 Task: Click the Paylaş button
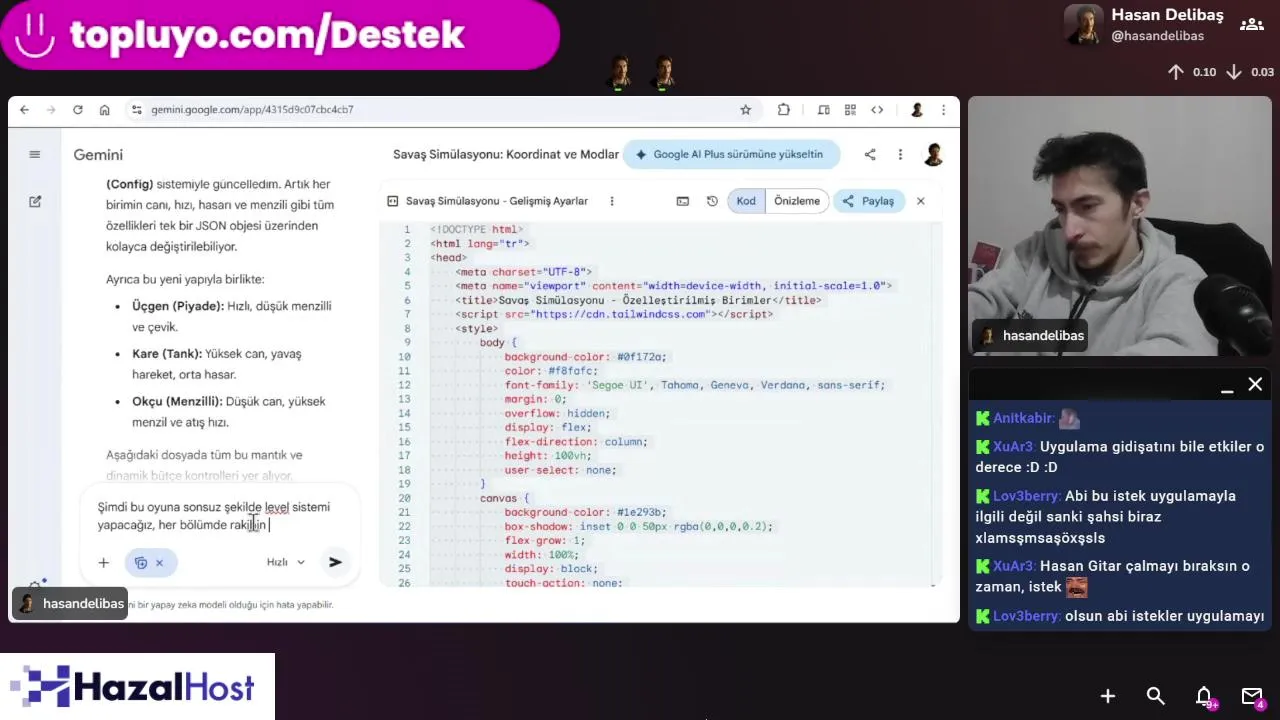[868, 201]
